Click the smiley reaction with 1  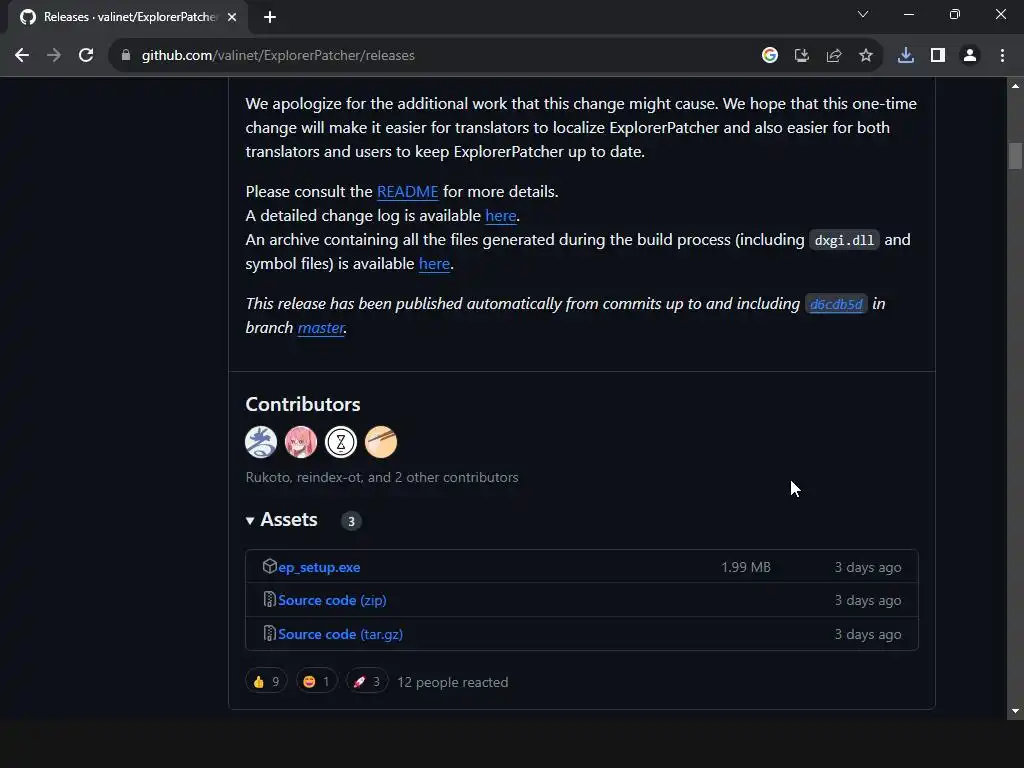317,682
